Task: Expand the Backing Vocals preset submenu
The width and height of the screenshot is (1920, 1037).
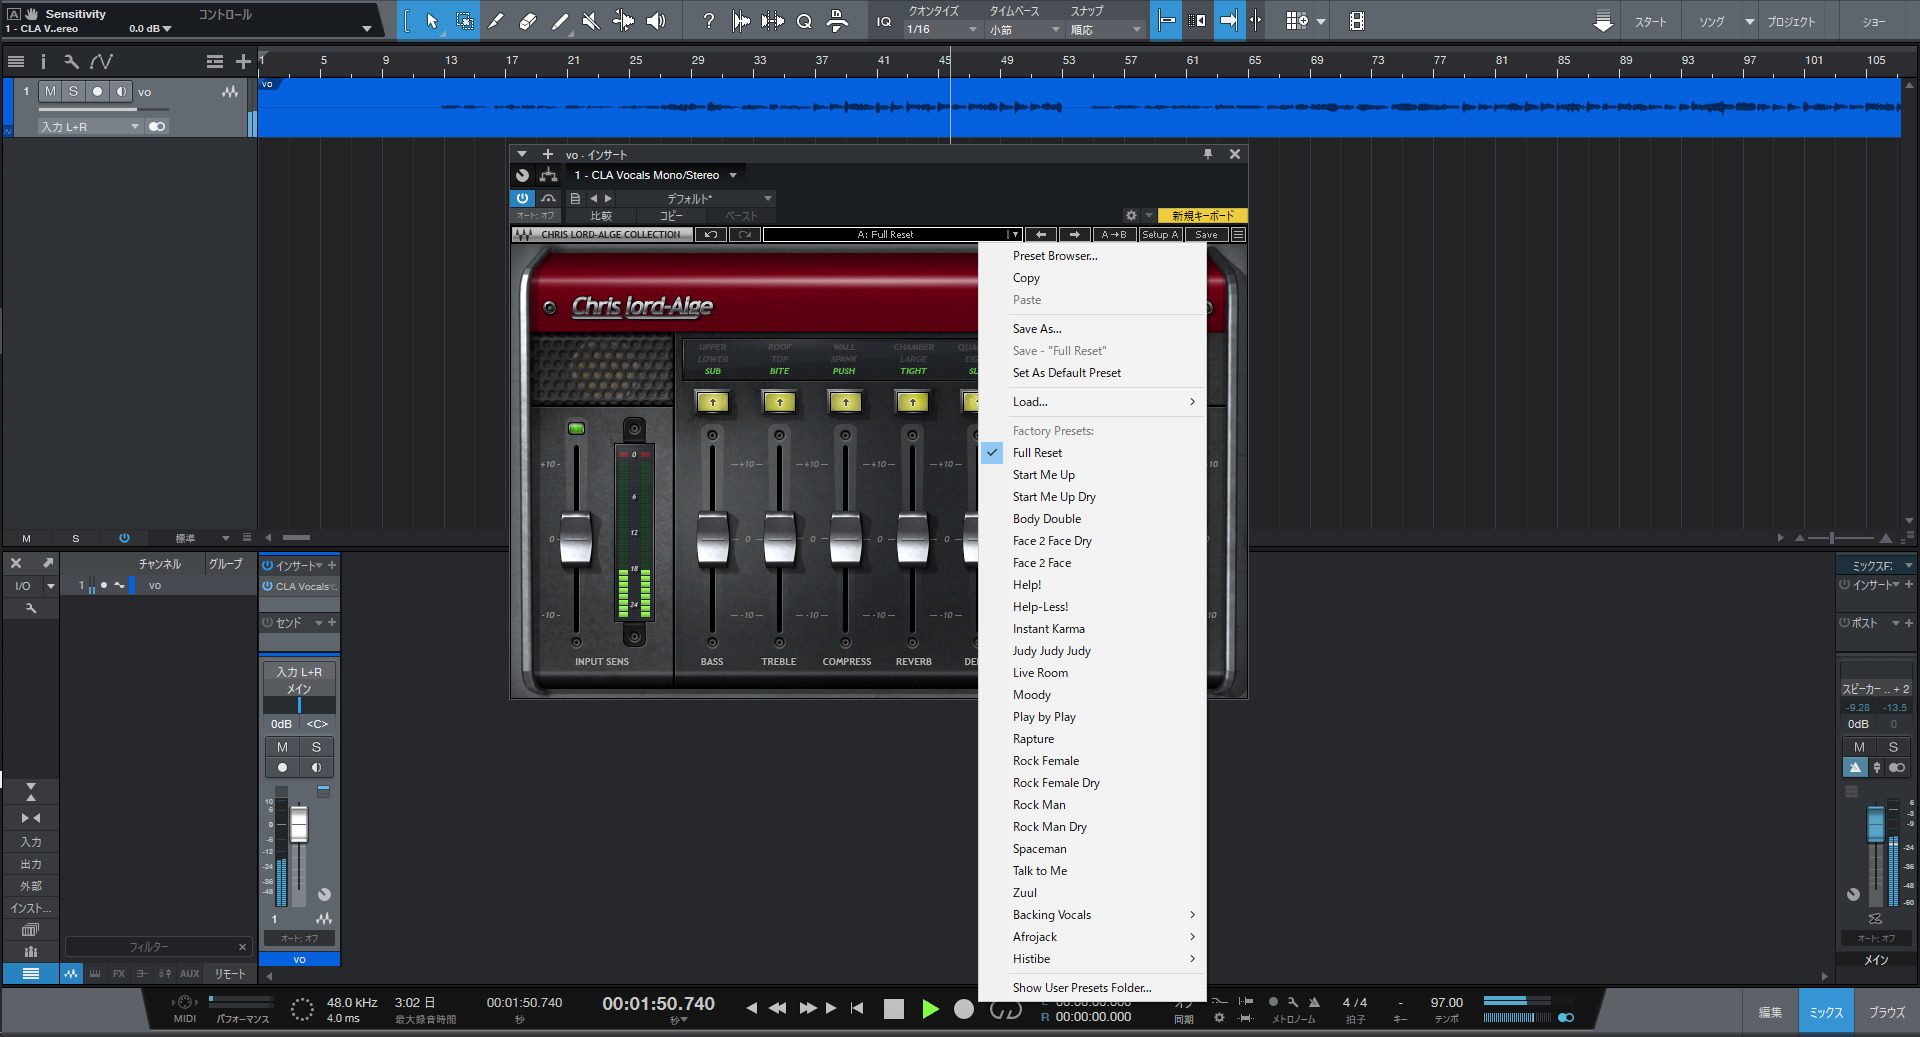Action: (x=1092, y=915)
